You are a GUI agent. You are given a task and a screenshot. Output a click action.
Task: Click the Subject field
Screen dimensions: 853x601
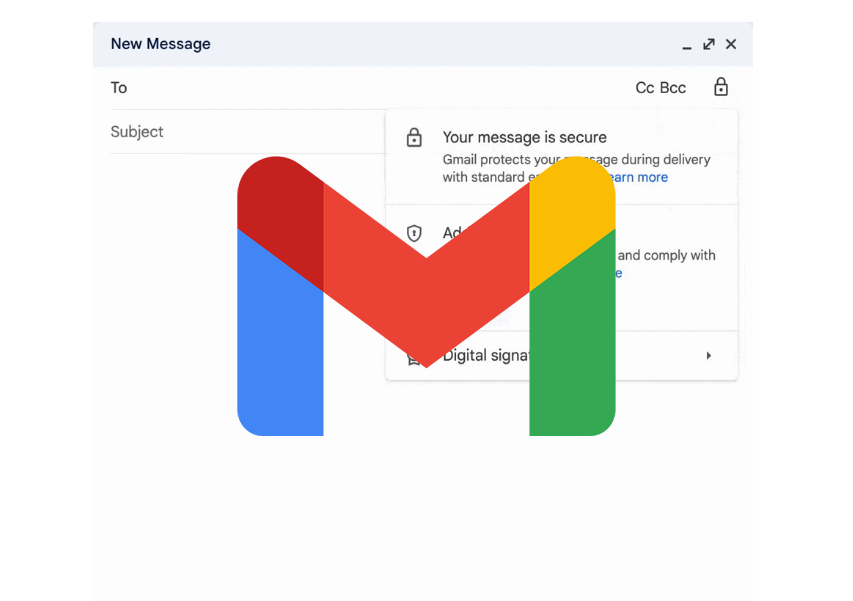coord(248,132)
